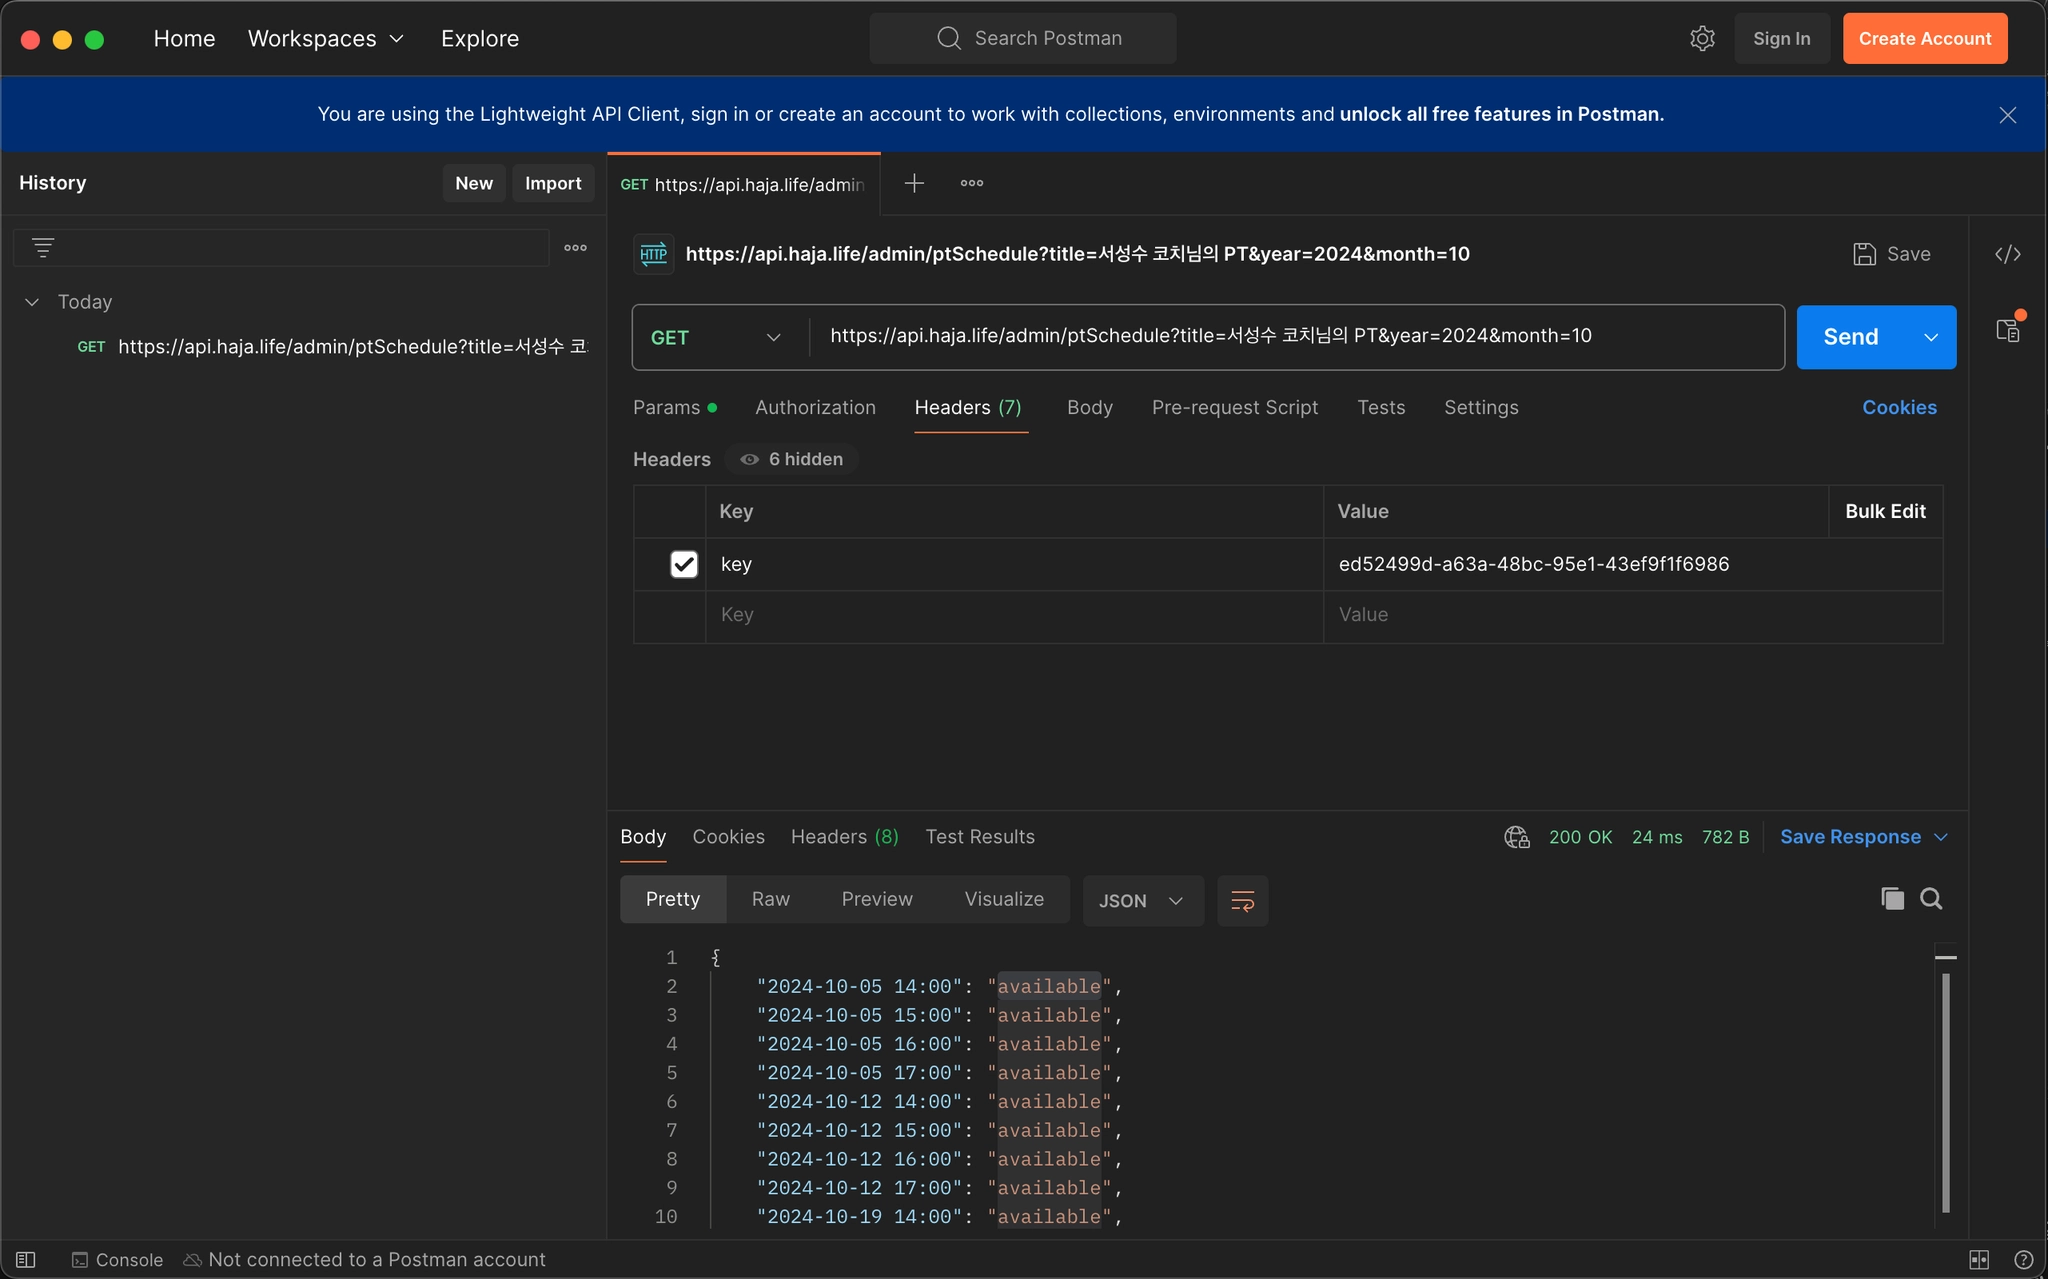The height and width of the screenshot is (1279, 2048).
Task: Click the two-pane layout icon in status bar
Action: 1978,1260
